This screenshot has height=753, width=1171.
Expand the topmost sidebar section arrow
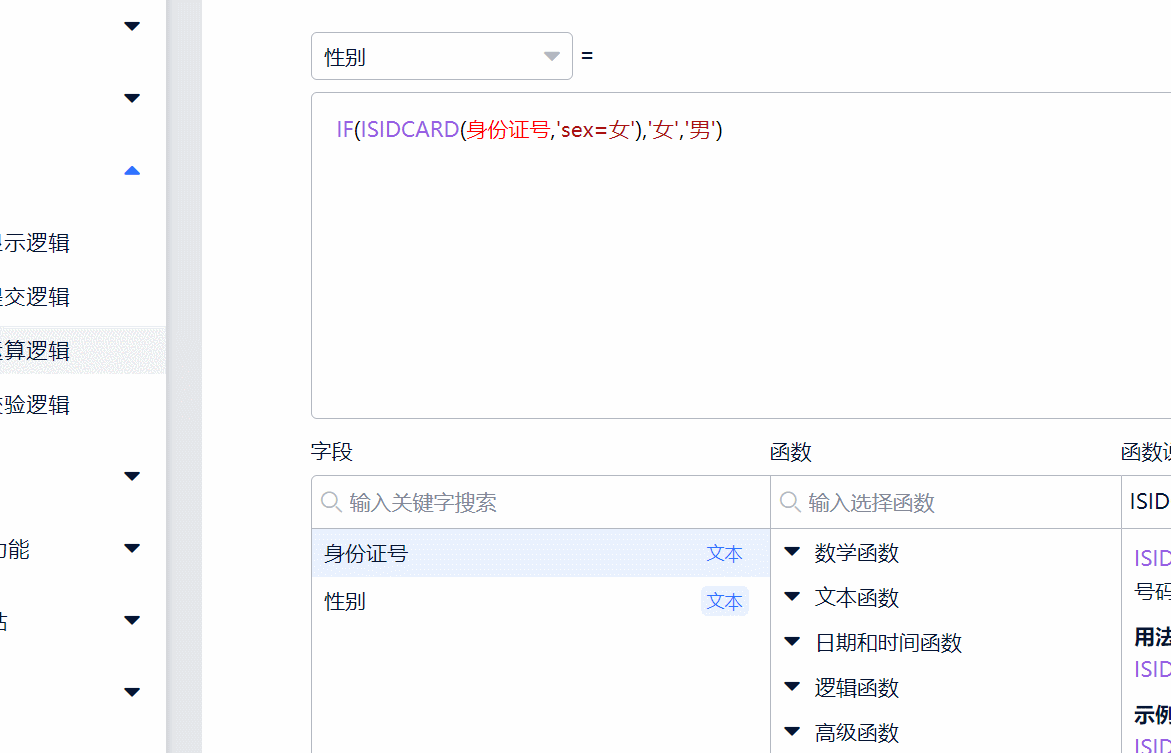(x=132, y=26)
